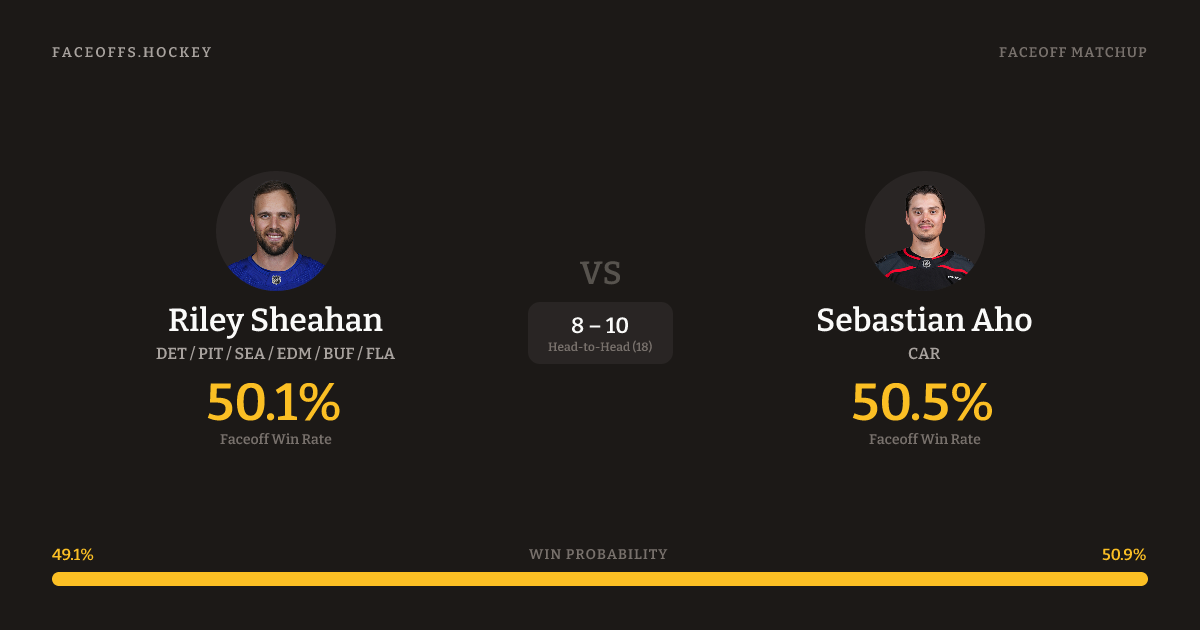The image size is (1200, 630).
Task: Click the 50.9% win probability value
Action: [x=1124, y=555]
